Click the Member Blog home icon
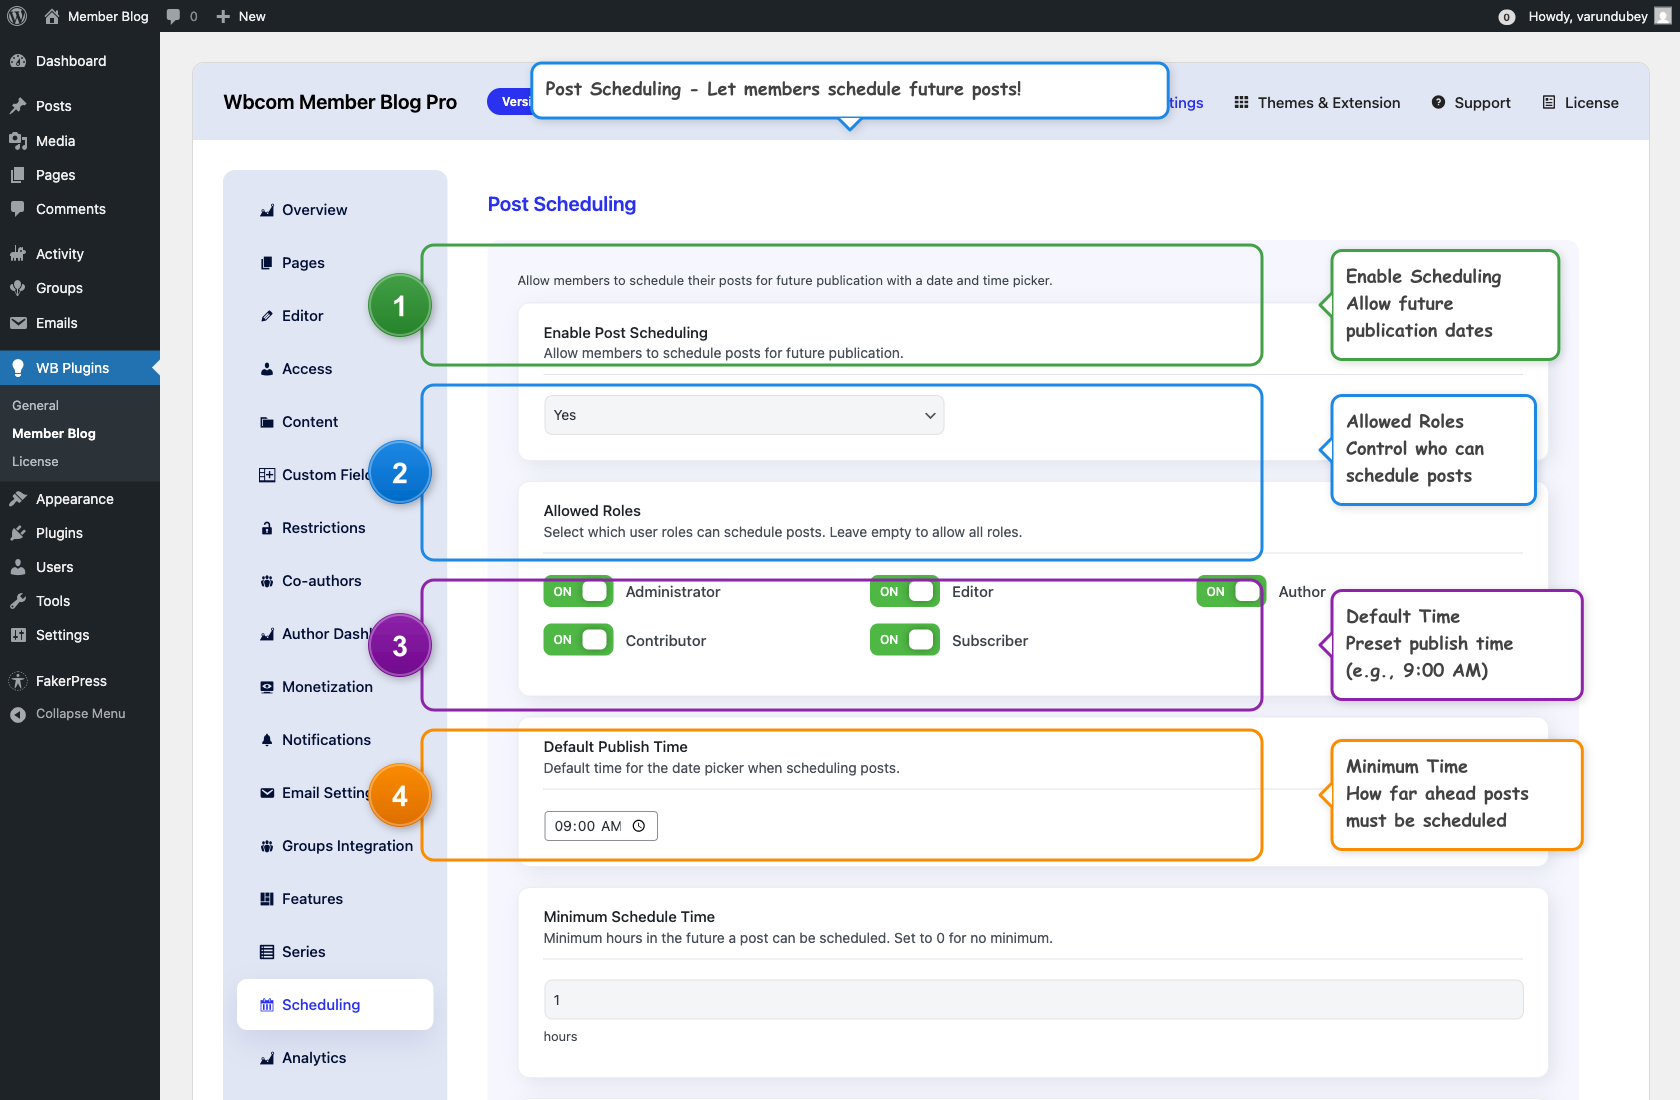 click(52, 16)
